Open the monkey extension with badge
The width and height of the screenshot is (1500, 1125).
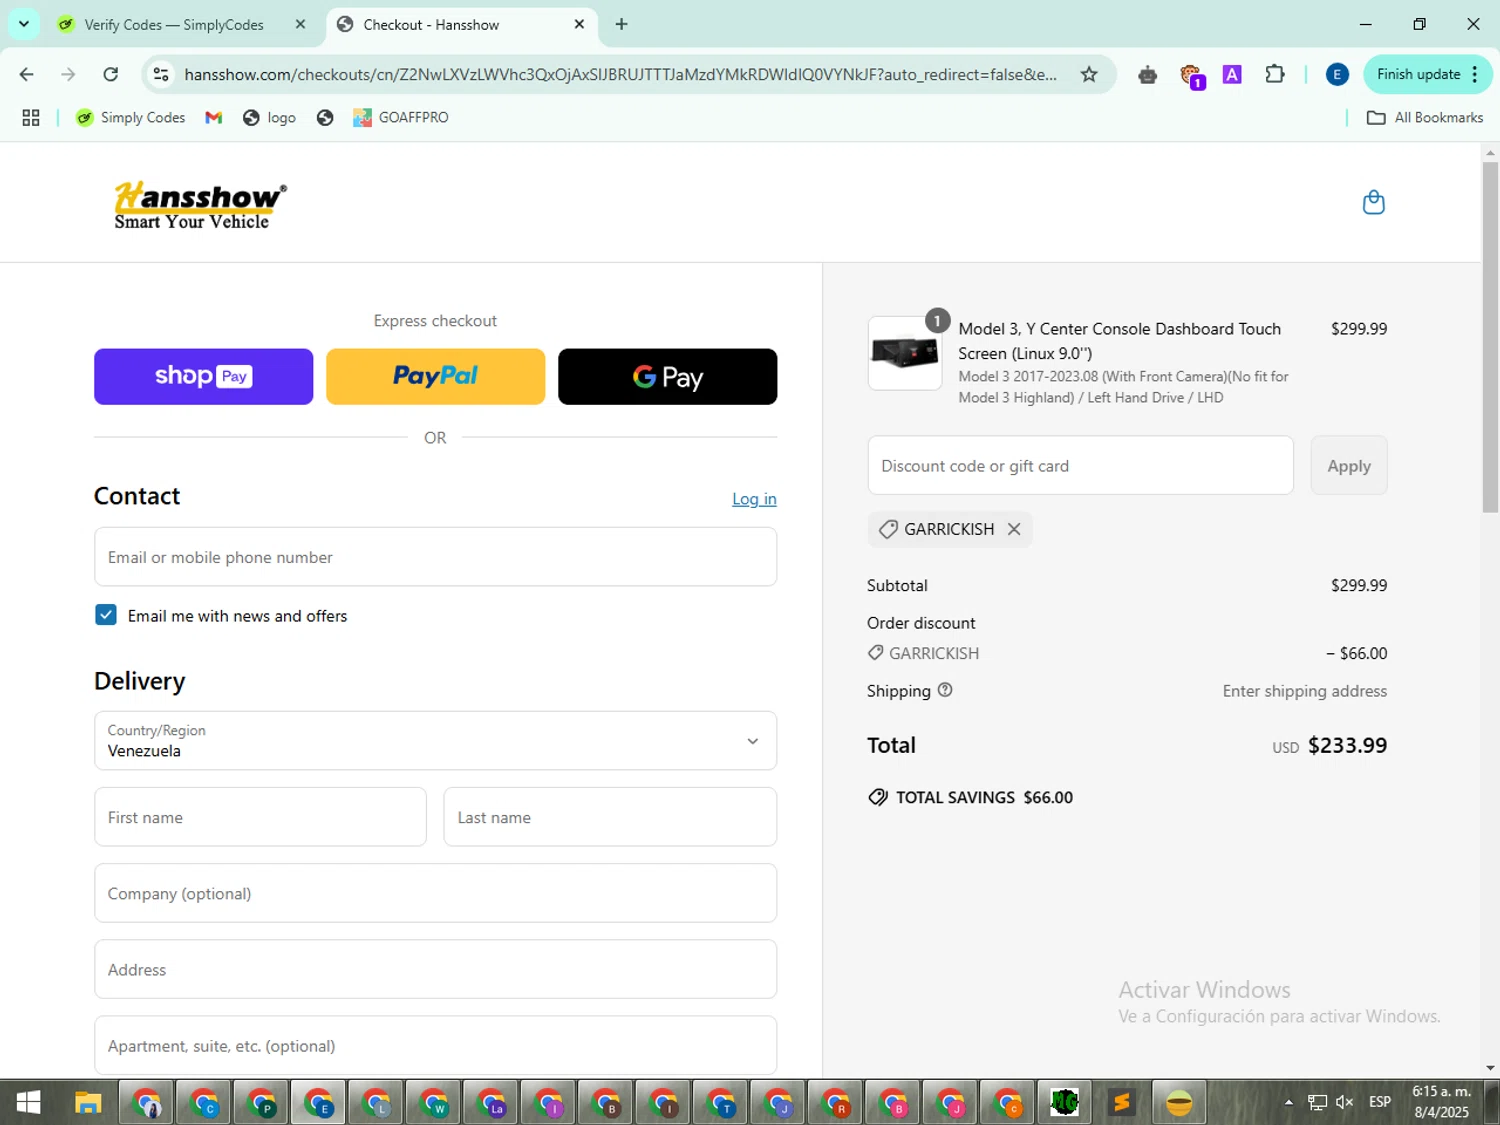click(x=1191, y=75)
